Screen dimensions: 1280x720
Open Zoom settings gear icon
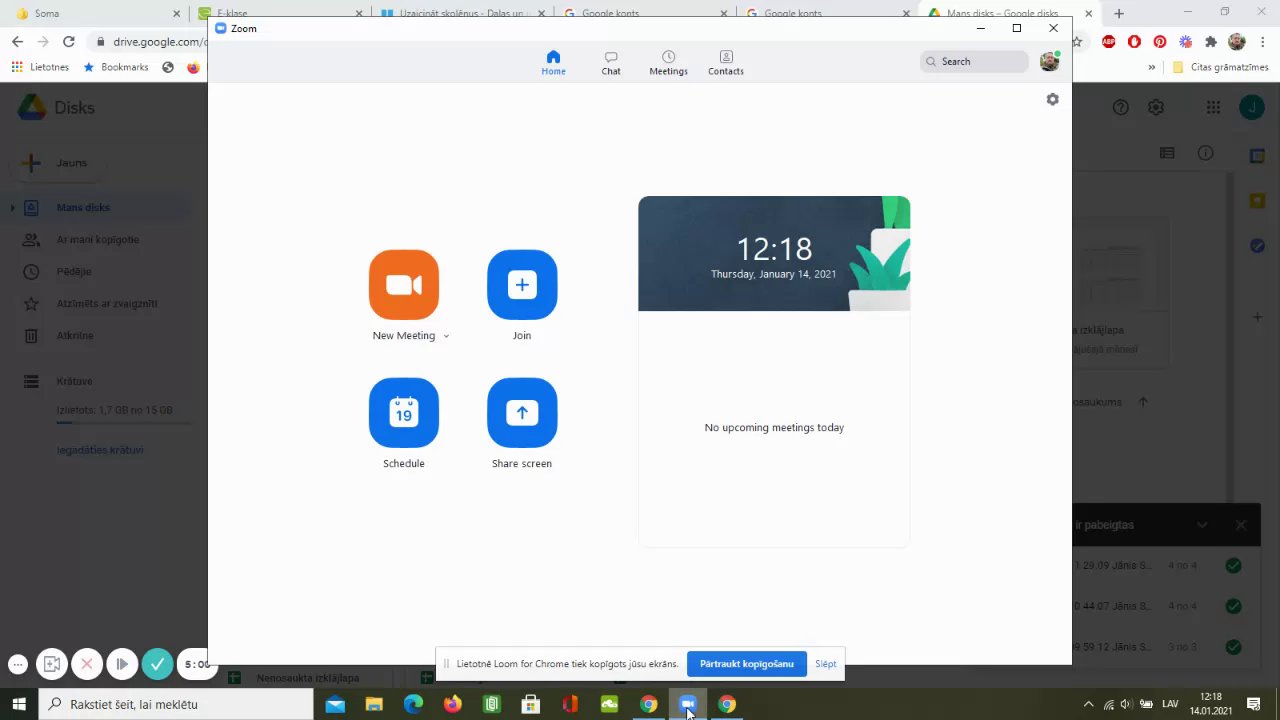pyautogui.click(x=1052, y=99)
